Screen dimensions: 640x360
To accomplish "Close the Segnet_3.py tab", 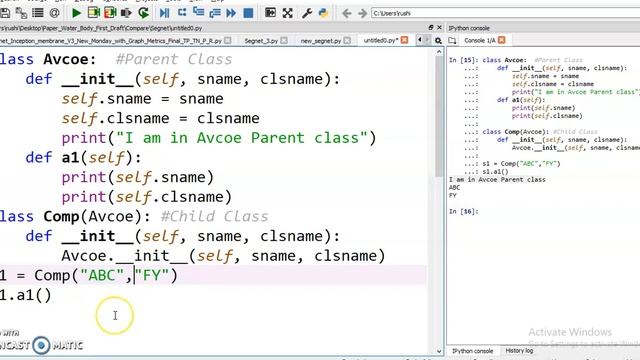I will click(284, 40).
